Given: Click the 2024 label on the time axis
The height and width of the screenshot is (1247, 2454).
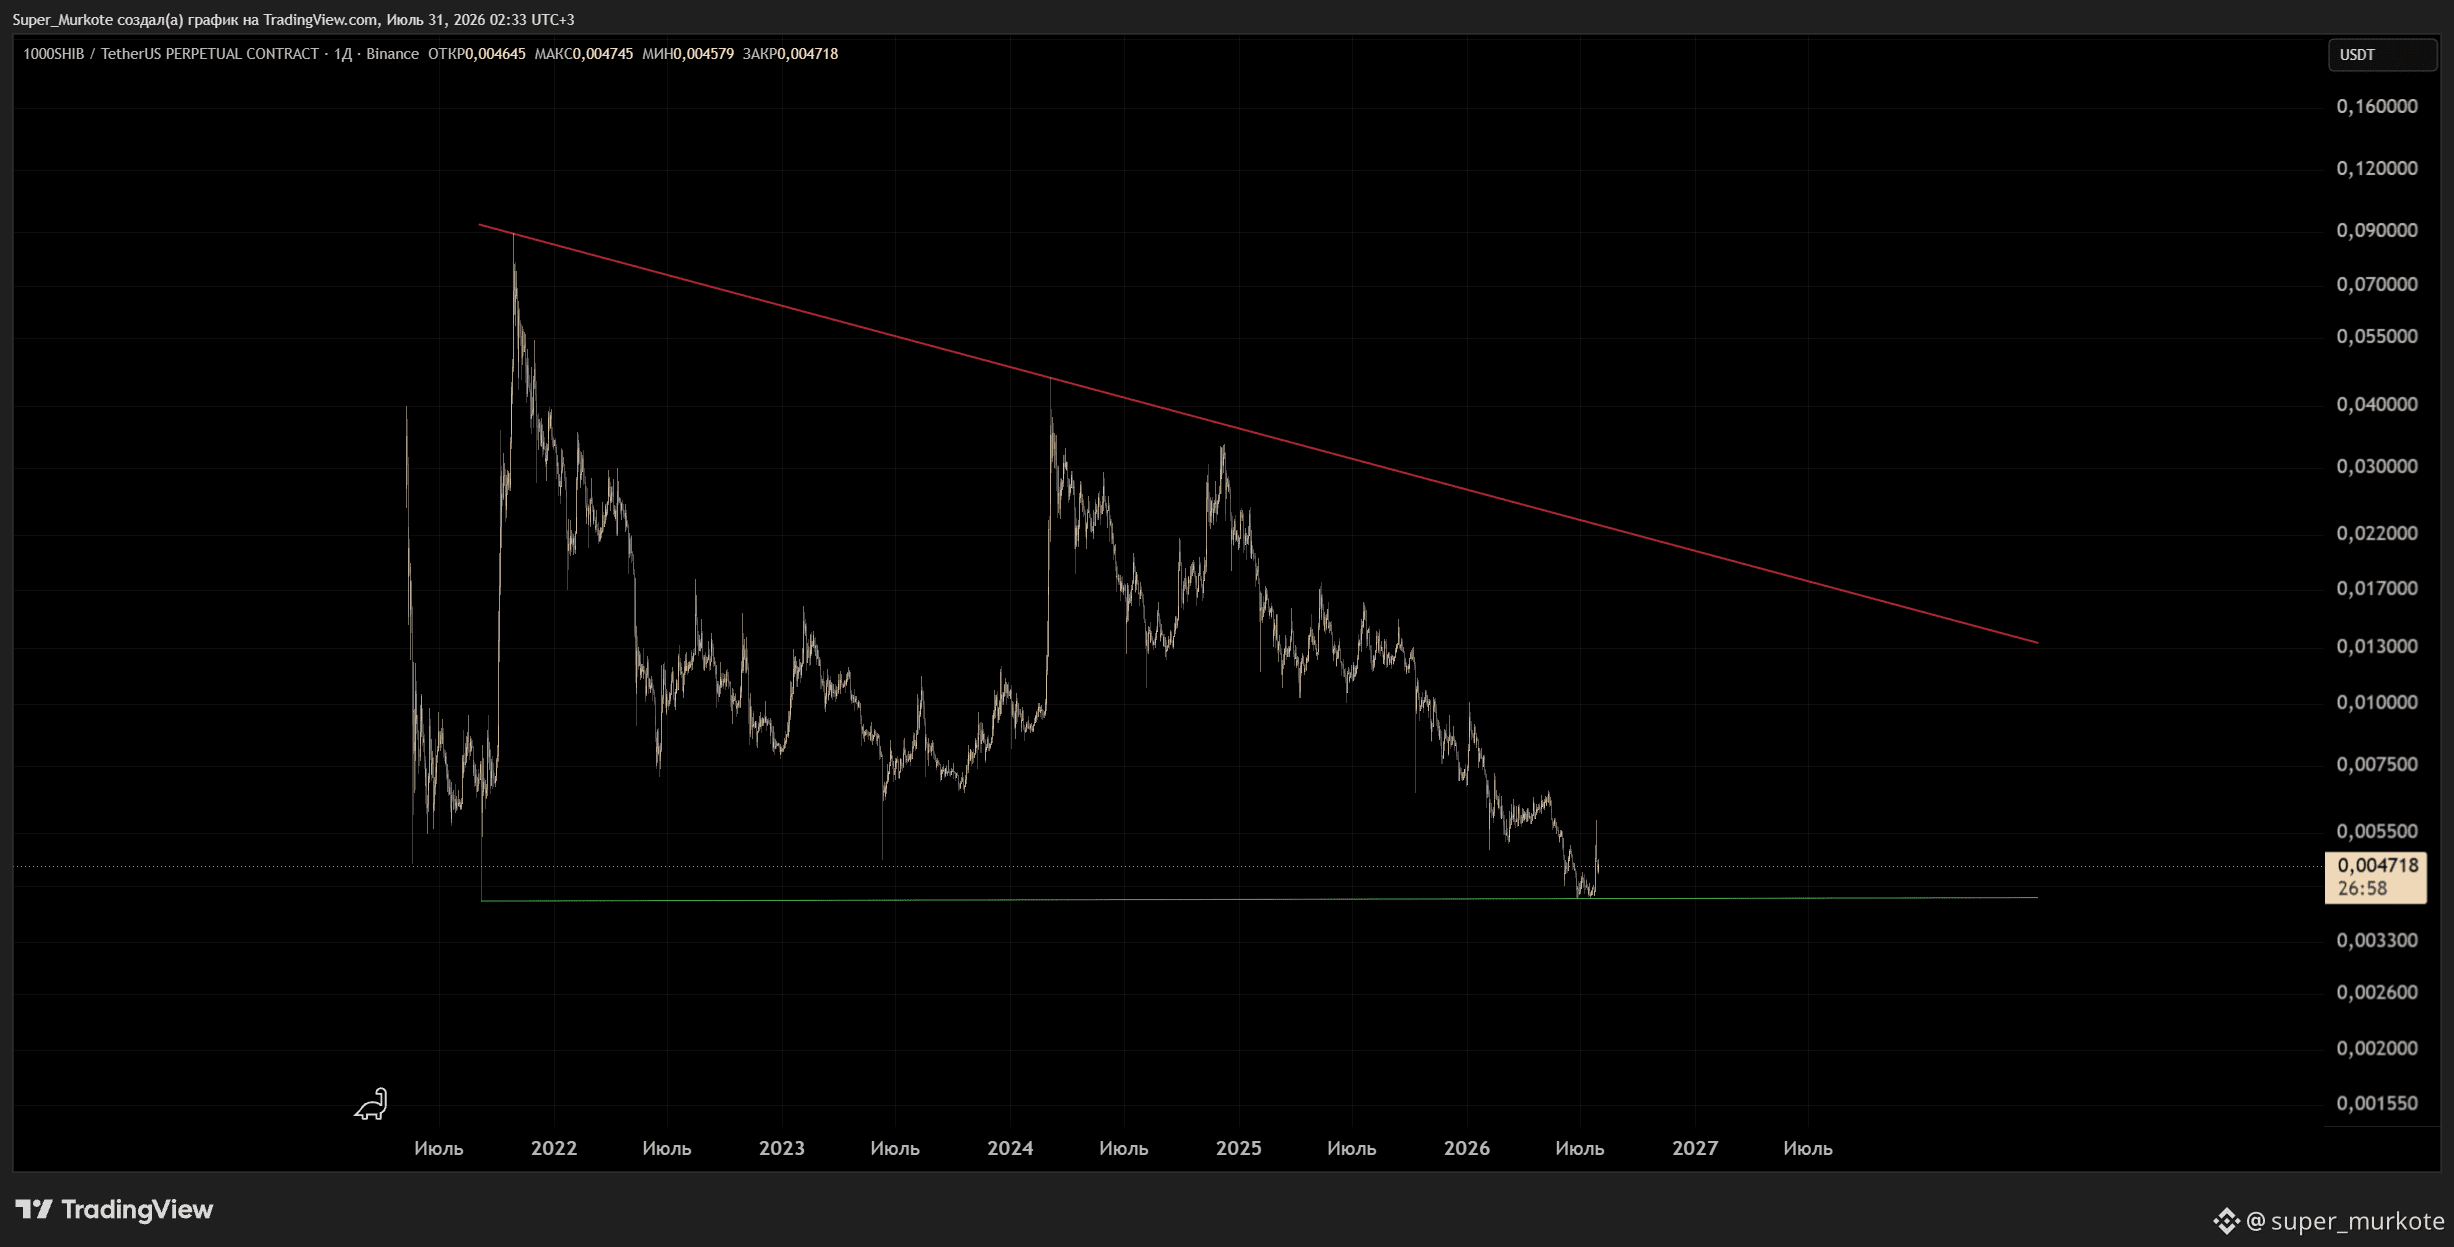Looking at the screenshot, I should [1010, 1149].
